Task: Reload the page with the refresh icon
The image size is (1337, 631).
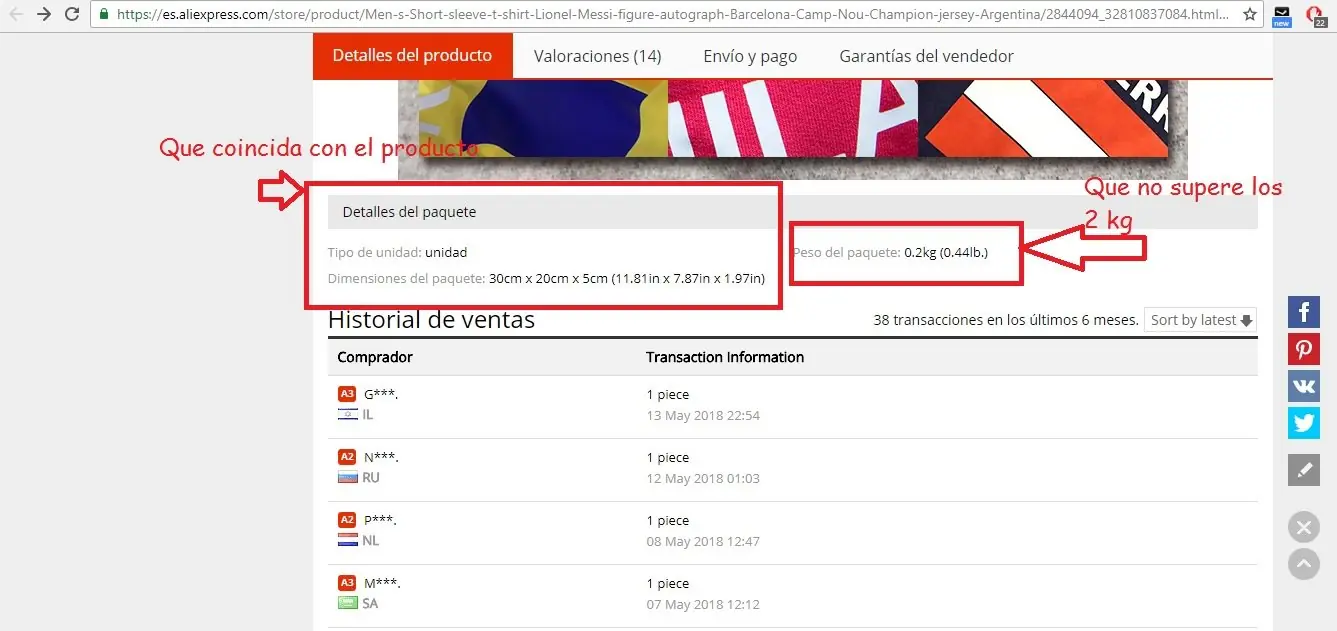Action: (72, 15)
